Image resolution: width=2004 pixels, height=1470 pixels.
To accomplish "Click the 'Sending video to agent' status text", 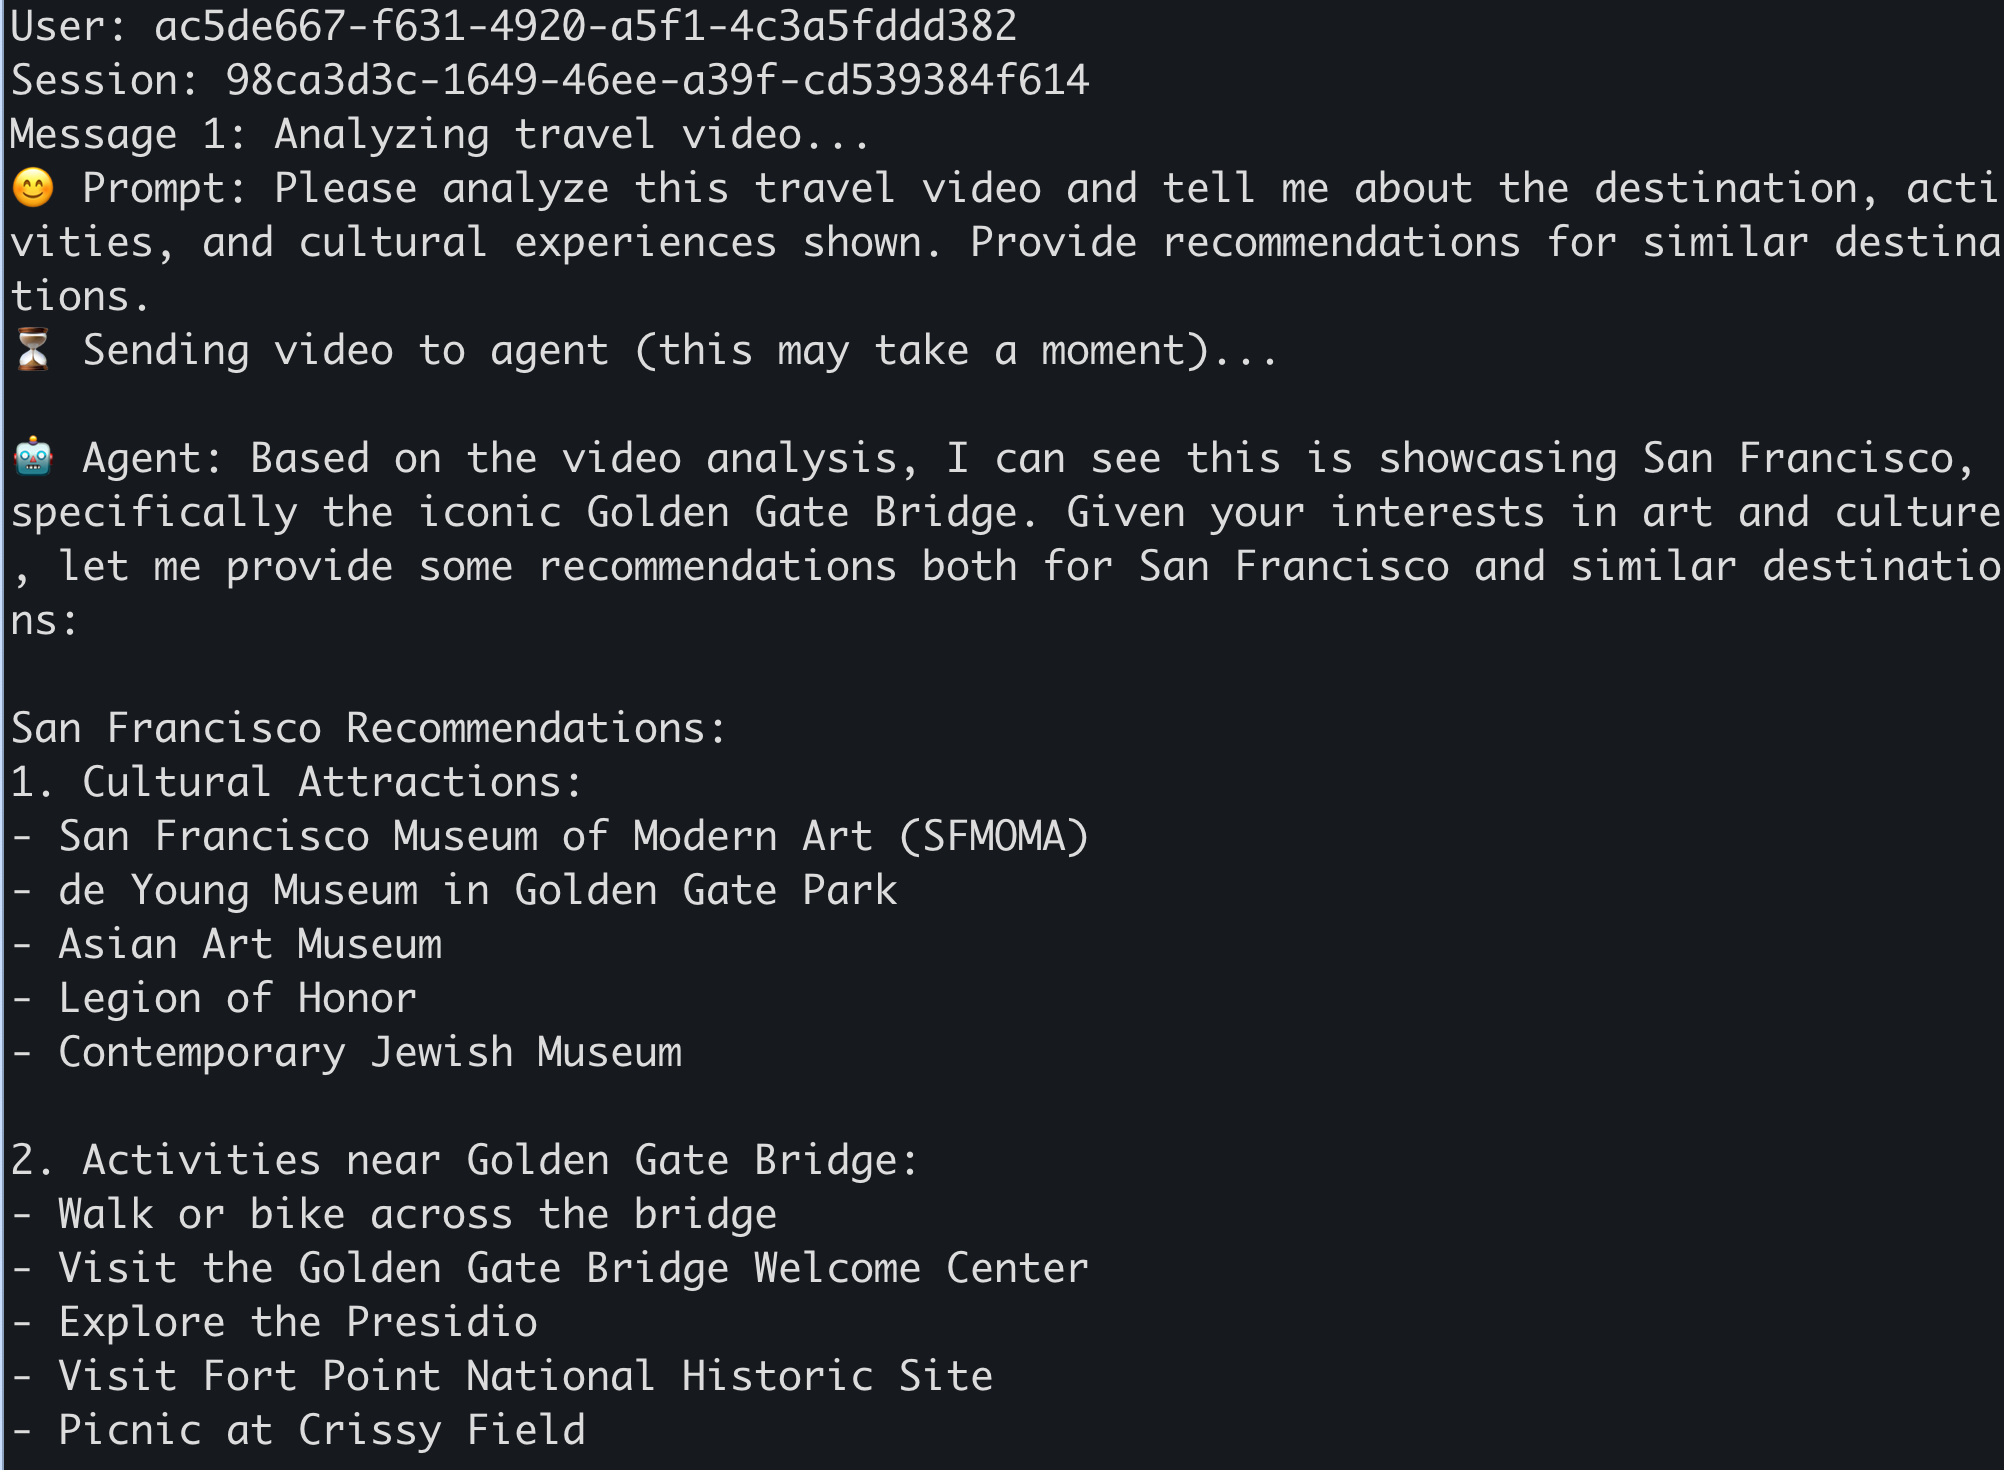I will click(680, 350).
